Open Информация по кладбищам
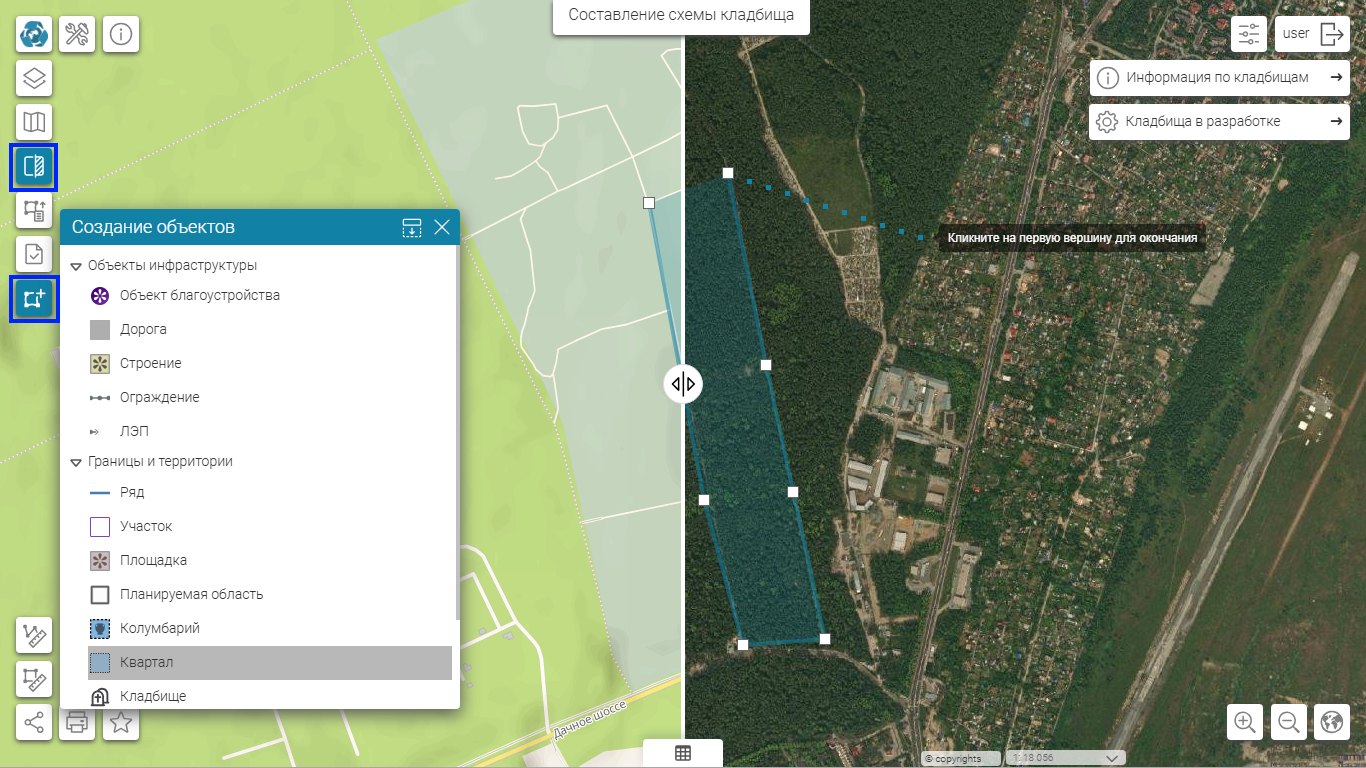 point(1218,77)
